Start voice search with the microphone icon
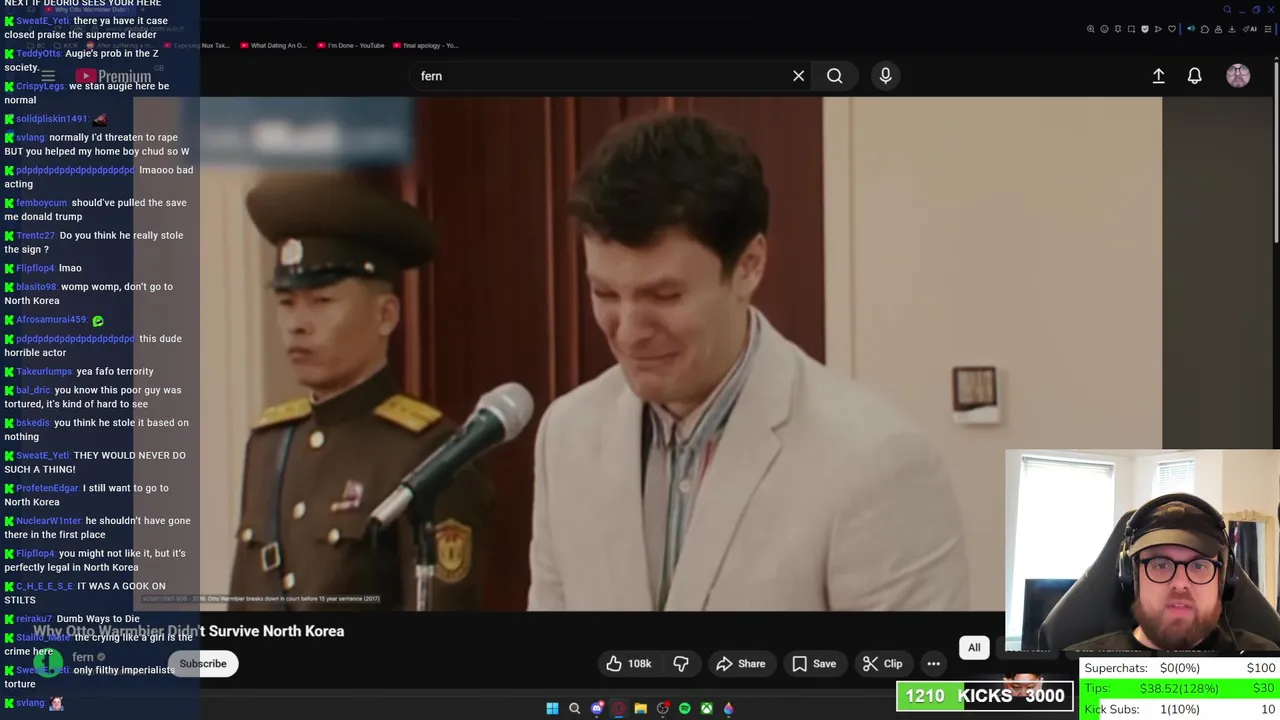Screen dimensions: 1280x720 coord(885,76)
